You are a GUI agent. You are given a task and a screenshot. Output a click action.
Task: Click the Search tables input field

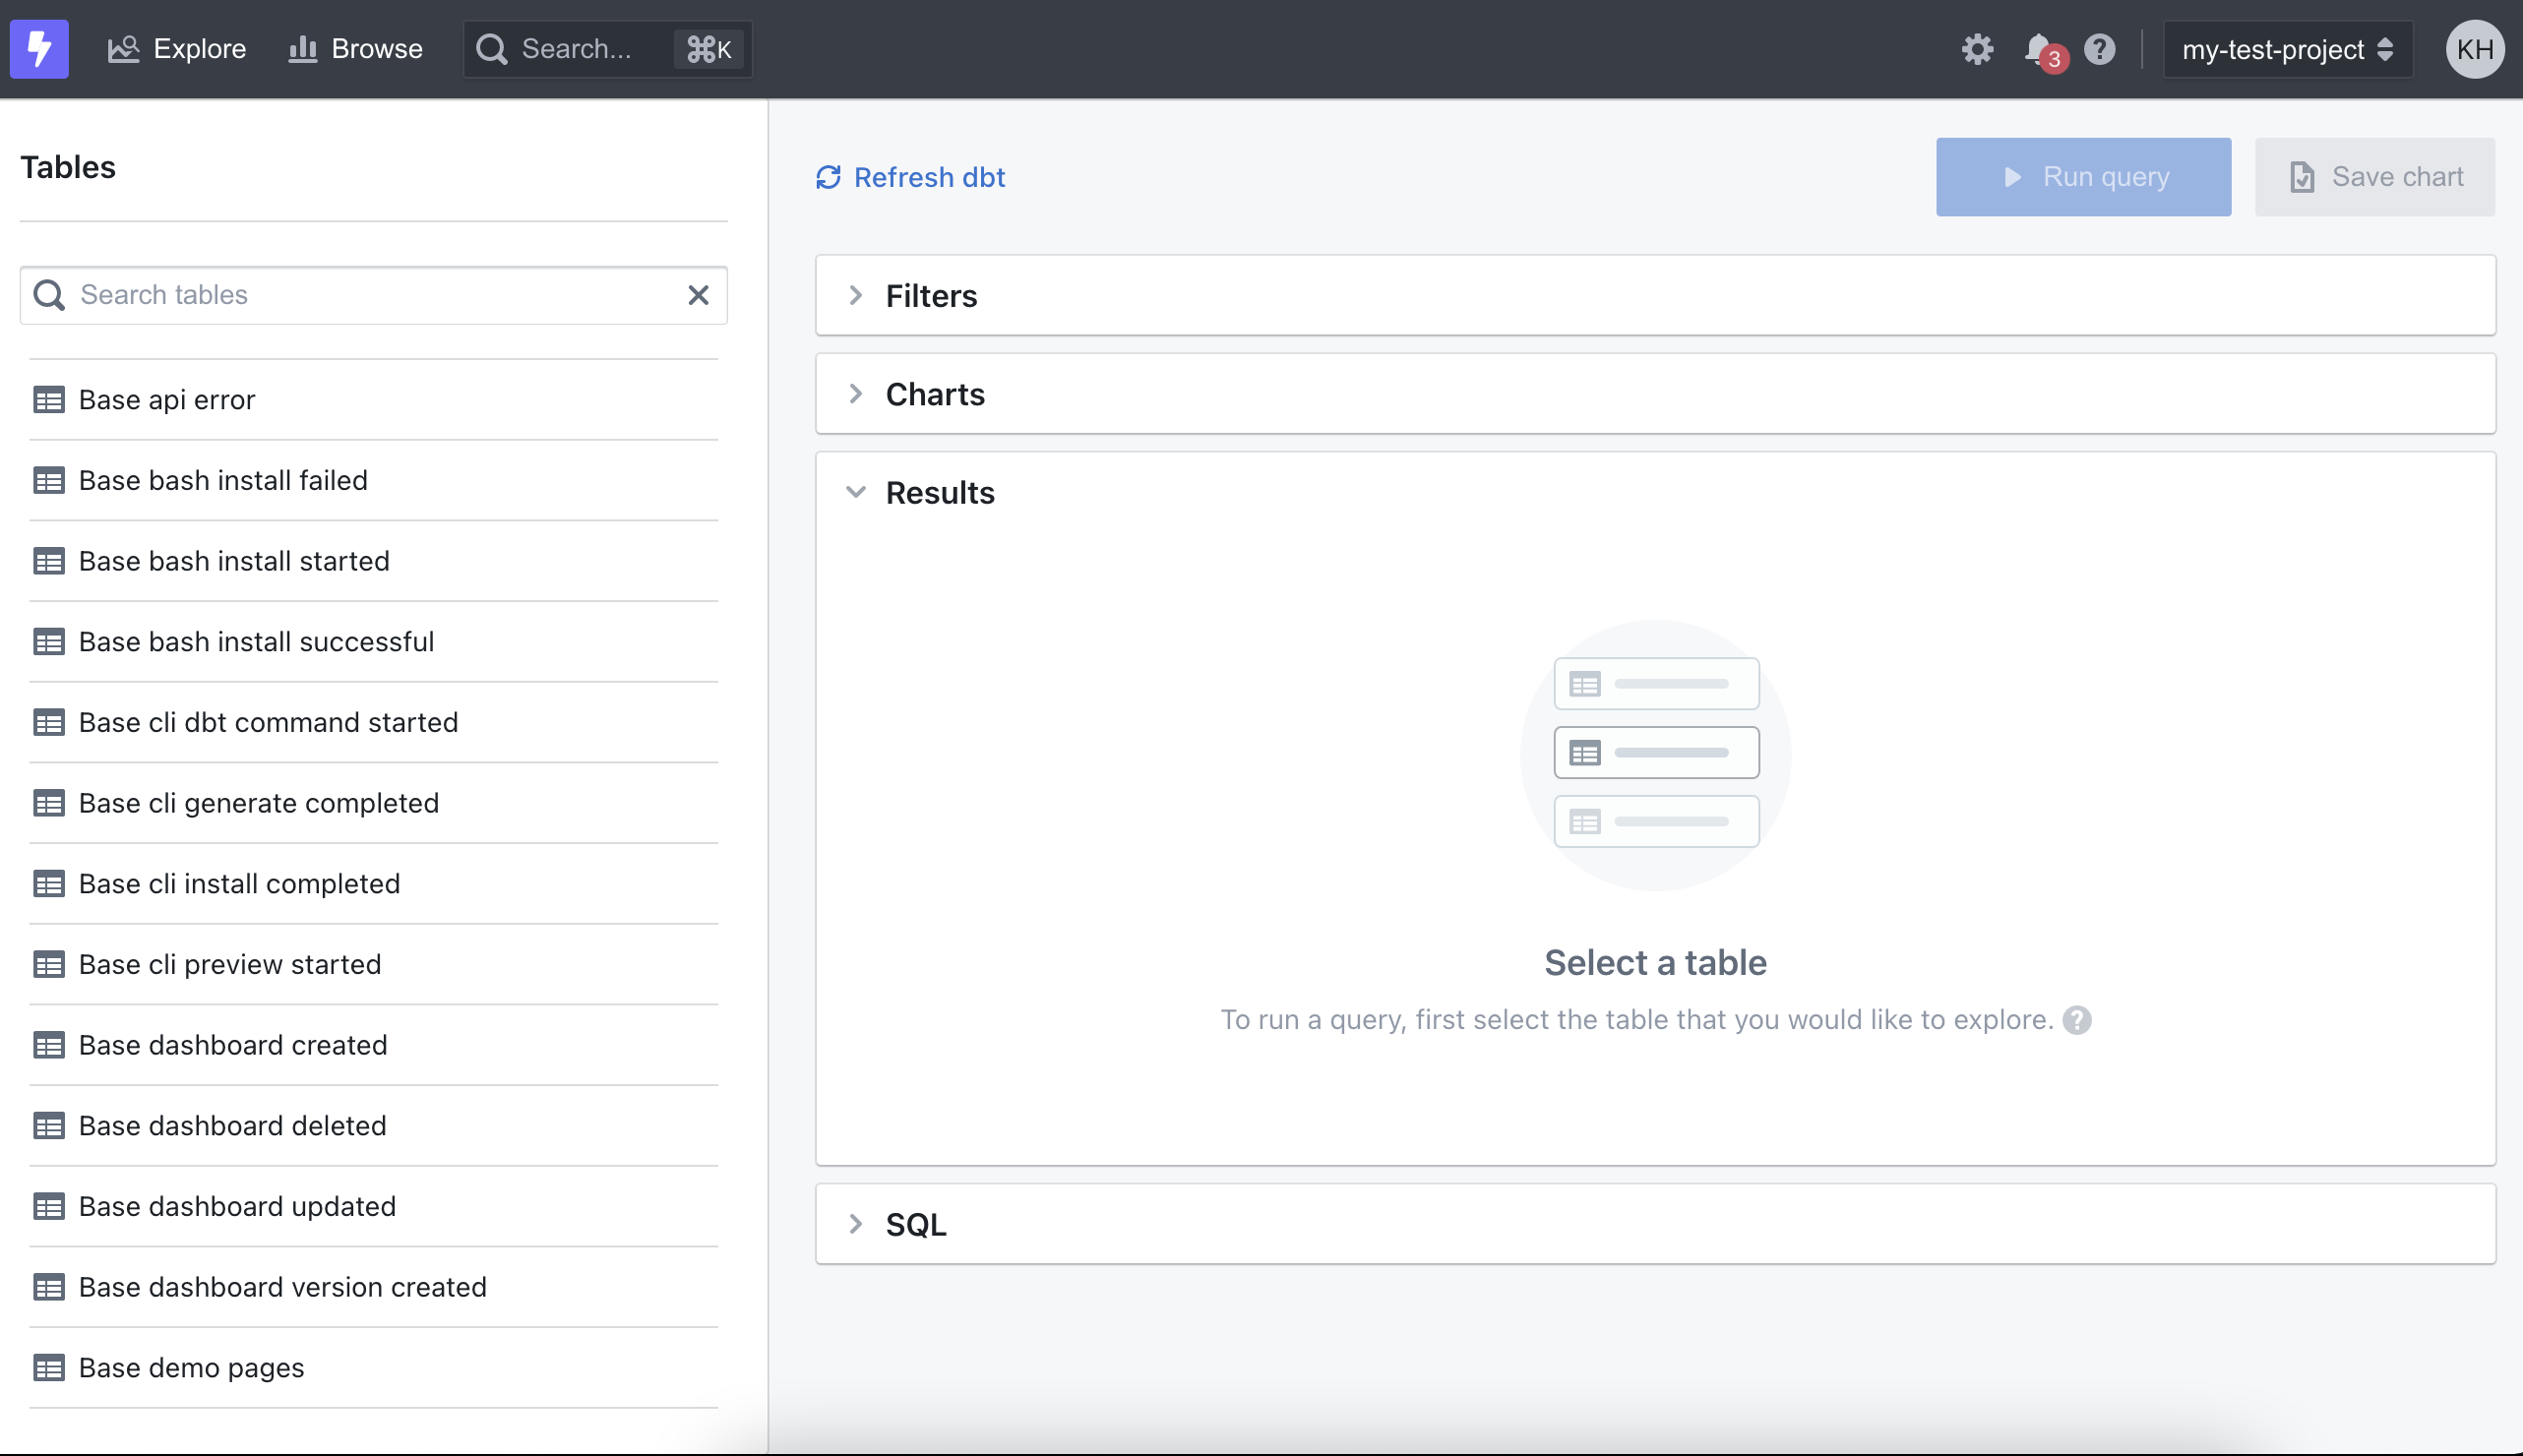point(300,294)
